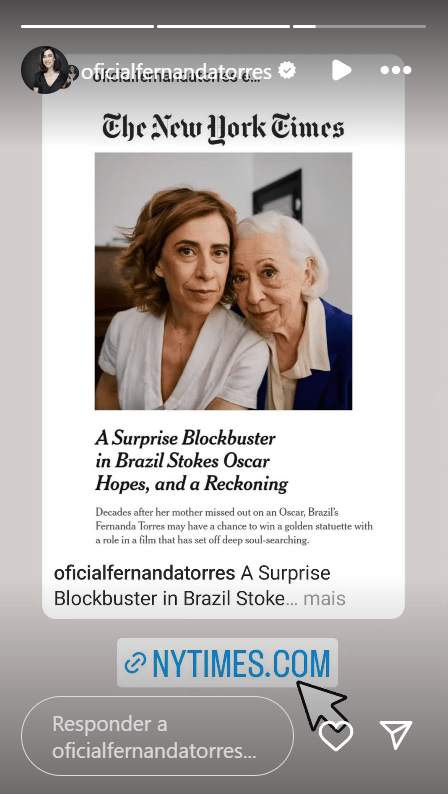The image size is (448, 794).
Task: Share story via paper plane icon
Action: click(396, 735)
